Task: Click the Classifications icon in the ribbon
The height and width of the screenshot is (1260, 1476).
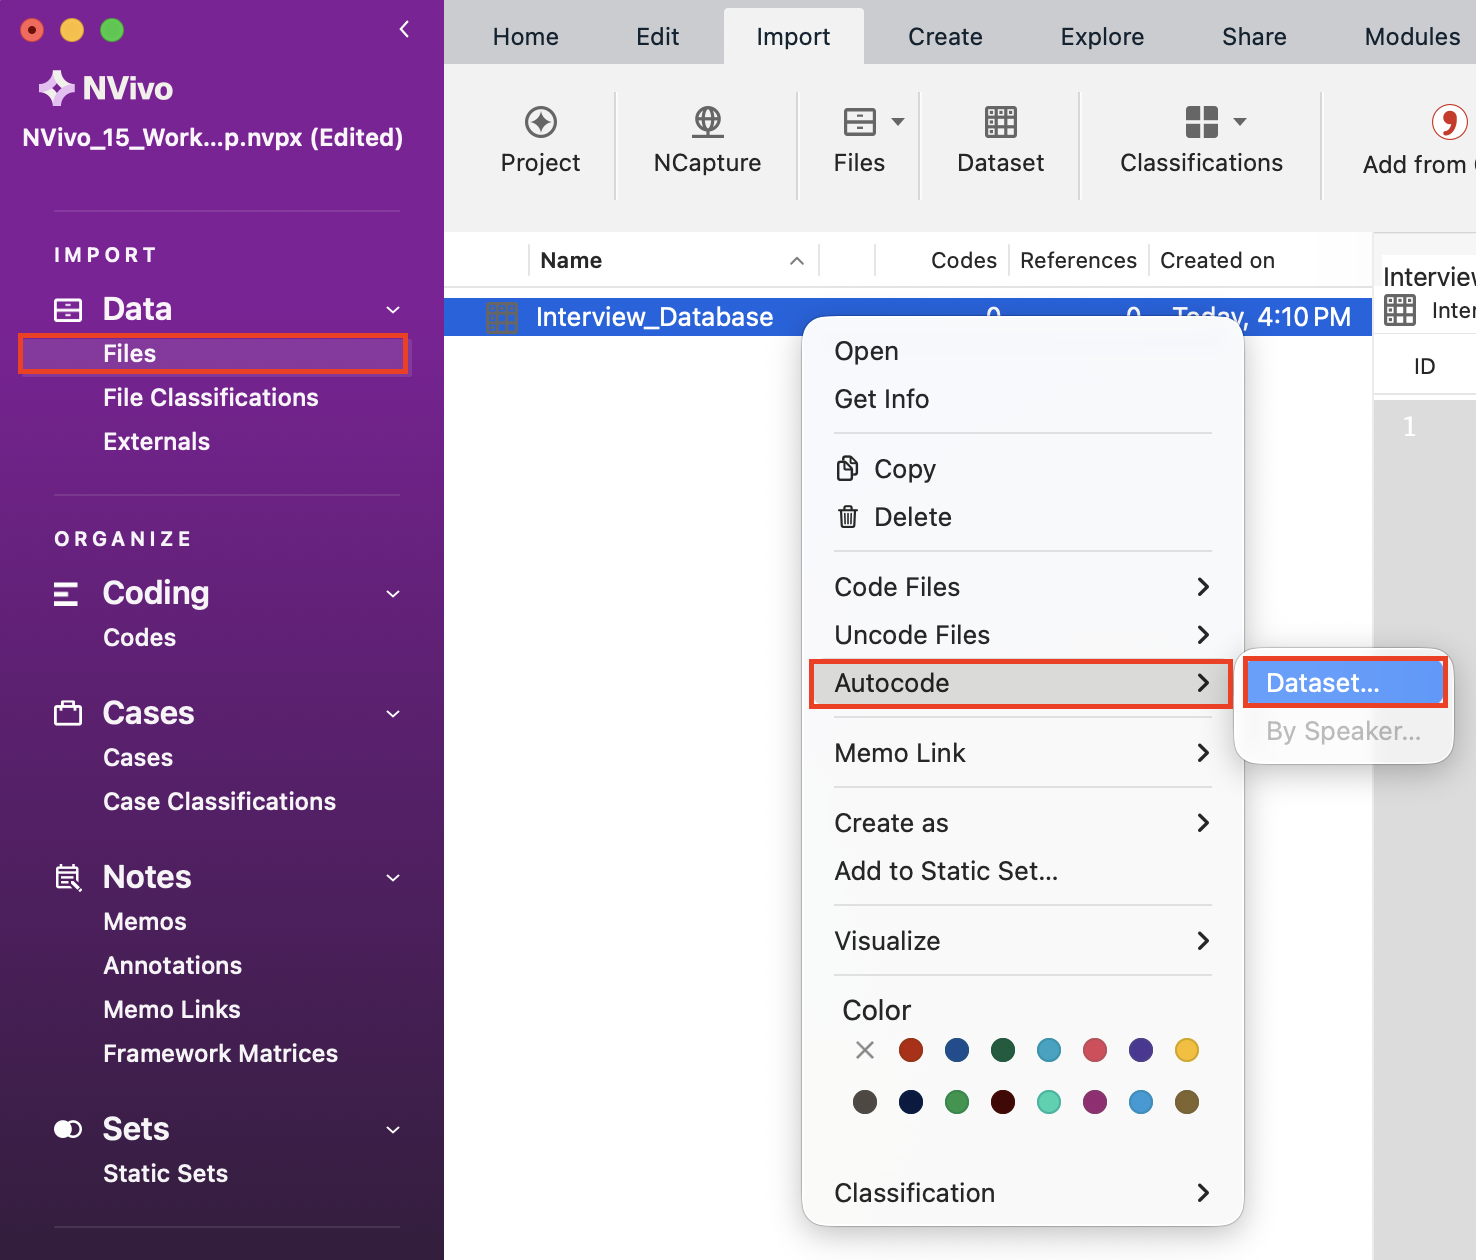Action: [x=1202, y=122]
